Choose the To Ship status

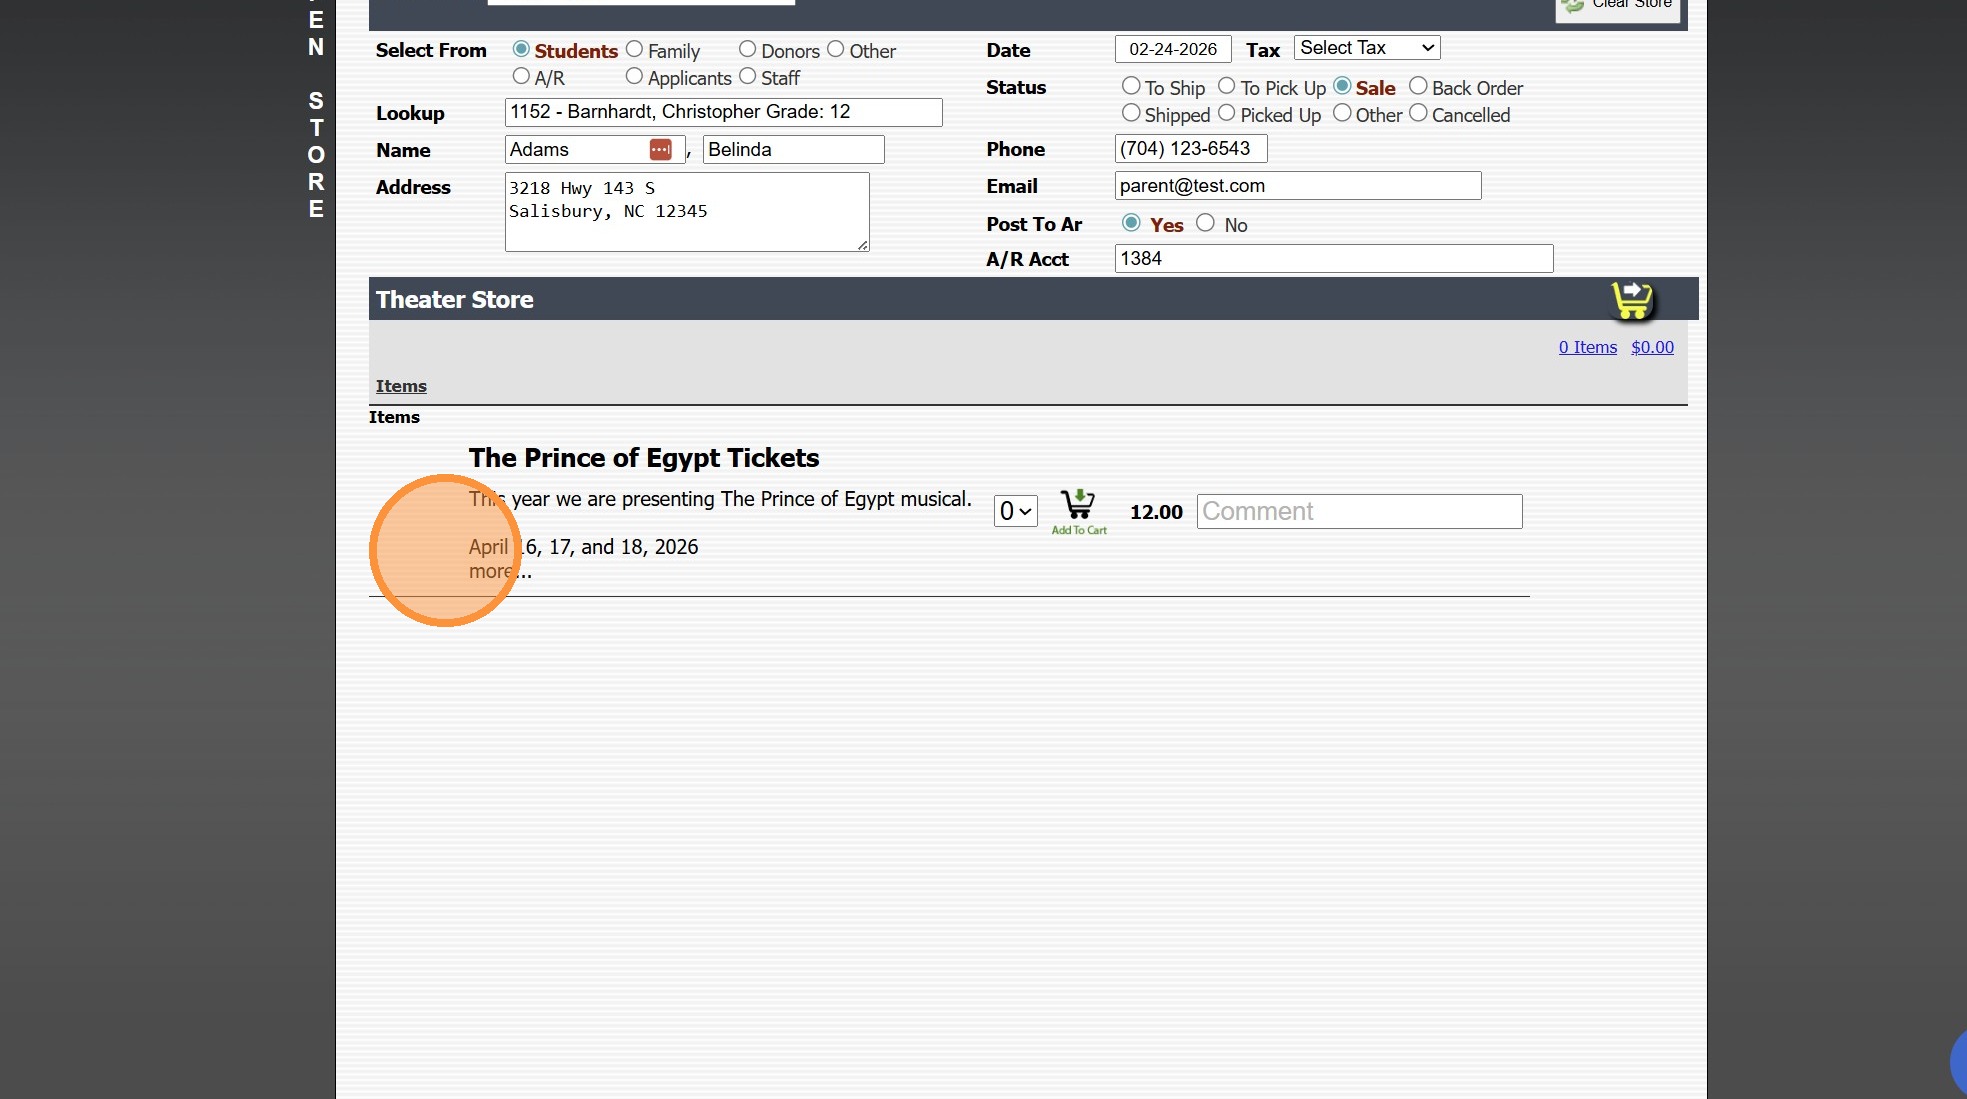[x=1131, y=87]
